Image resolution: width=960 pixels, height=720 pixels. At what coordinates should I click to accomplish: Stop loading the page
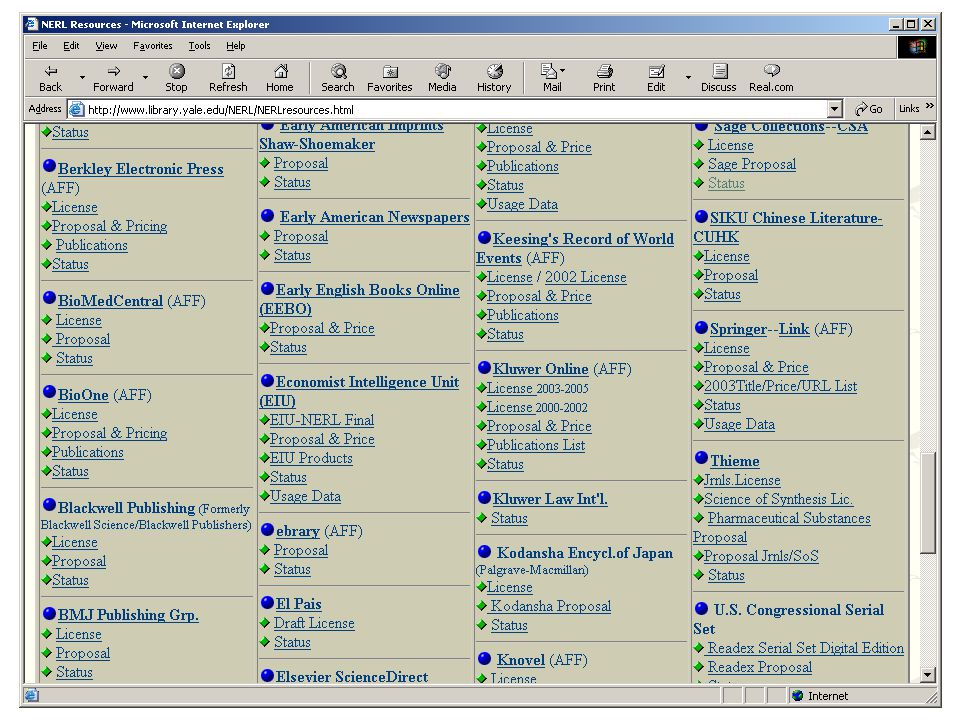click(176, 78)
